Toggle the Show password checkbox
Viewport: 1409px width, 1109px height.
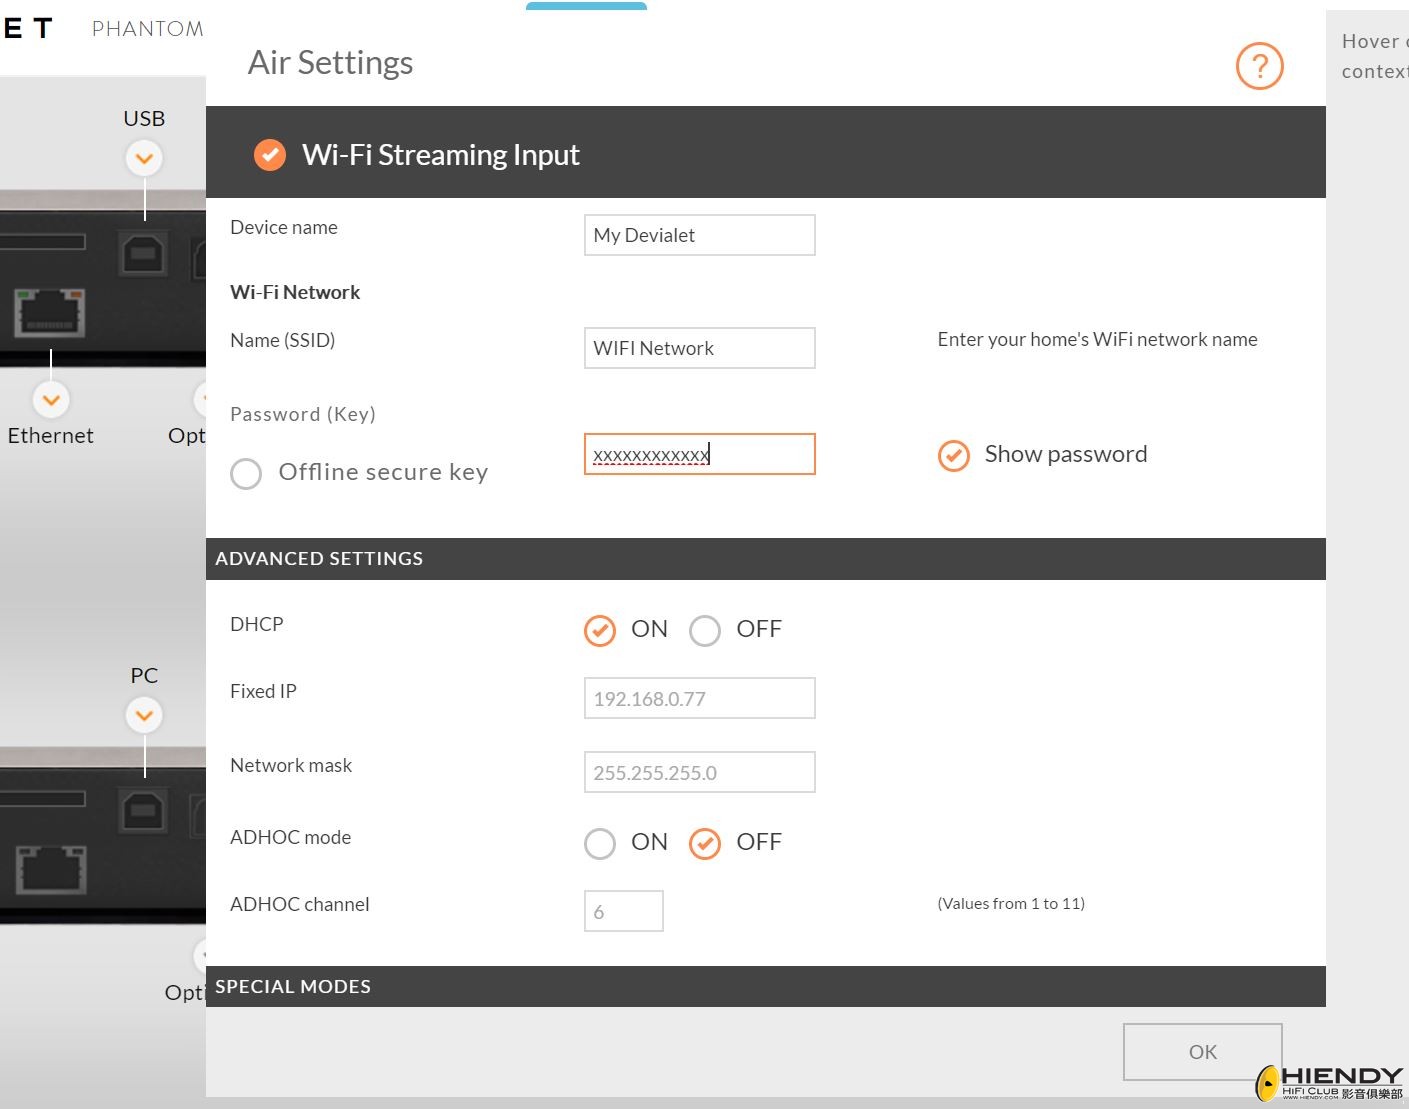tap(953, 455)
